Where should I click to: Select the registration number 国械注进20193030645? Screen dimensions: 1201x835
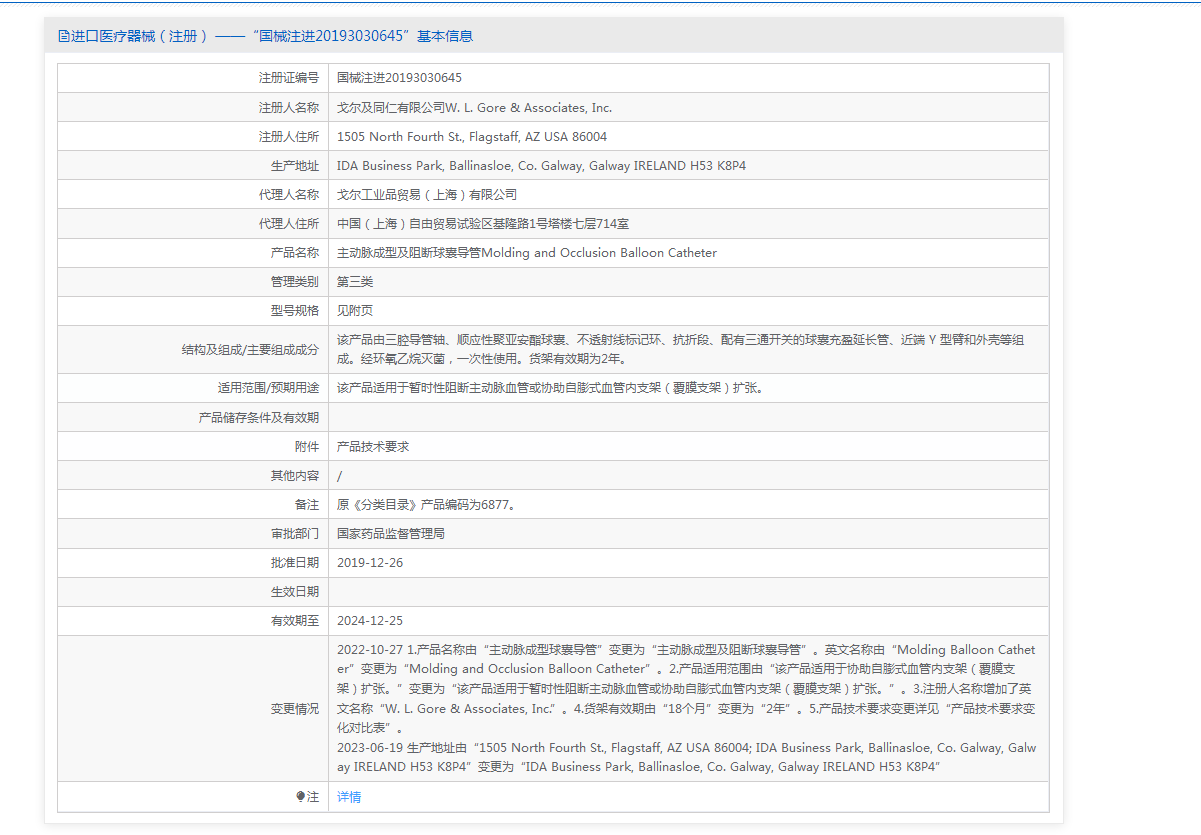399,78
